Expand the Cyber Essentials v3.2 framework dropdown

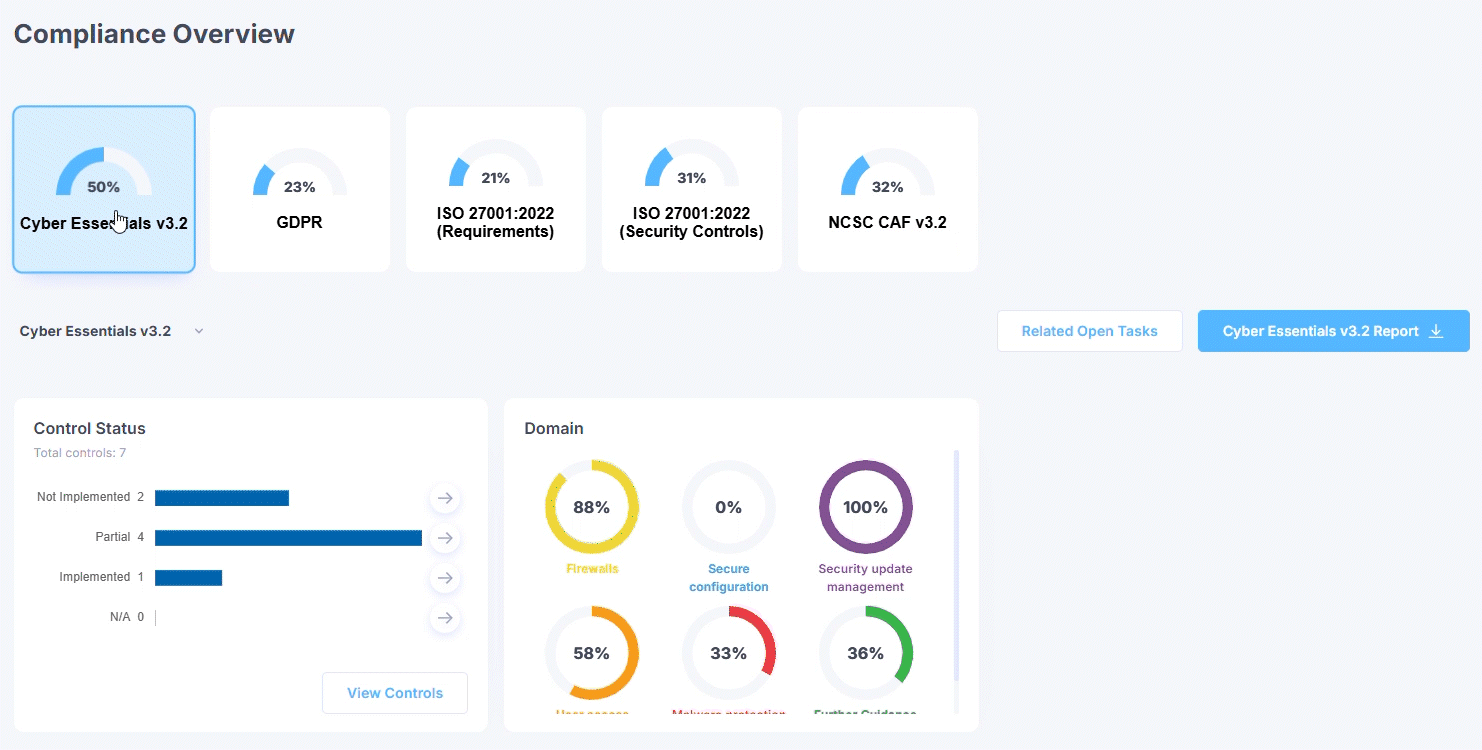coord(199,331)
